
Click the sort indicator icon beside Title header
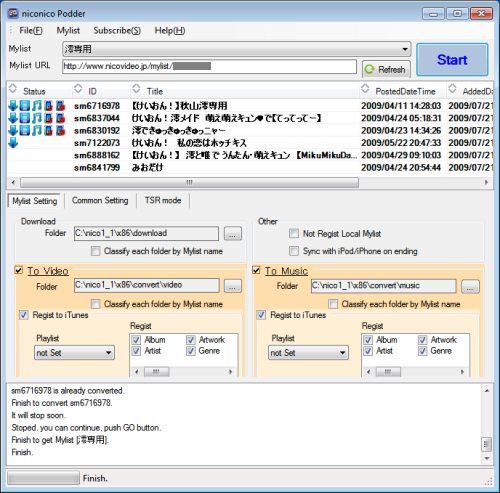tap(136, 89)
